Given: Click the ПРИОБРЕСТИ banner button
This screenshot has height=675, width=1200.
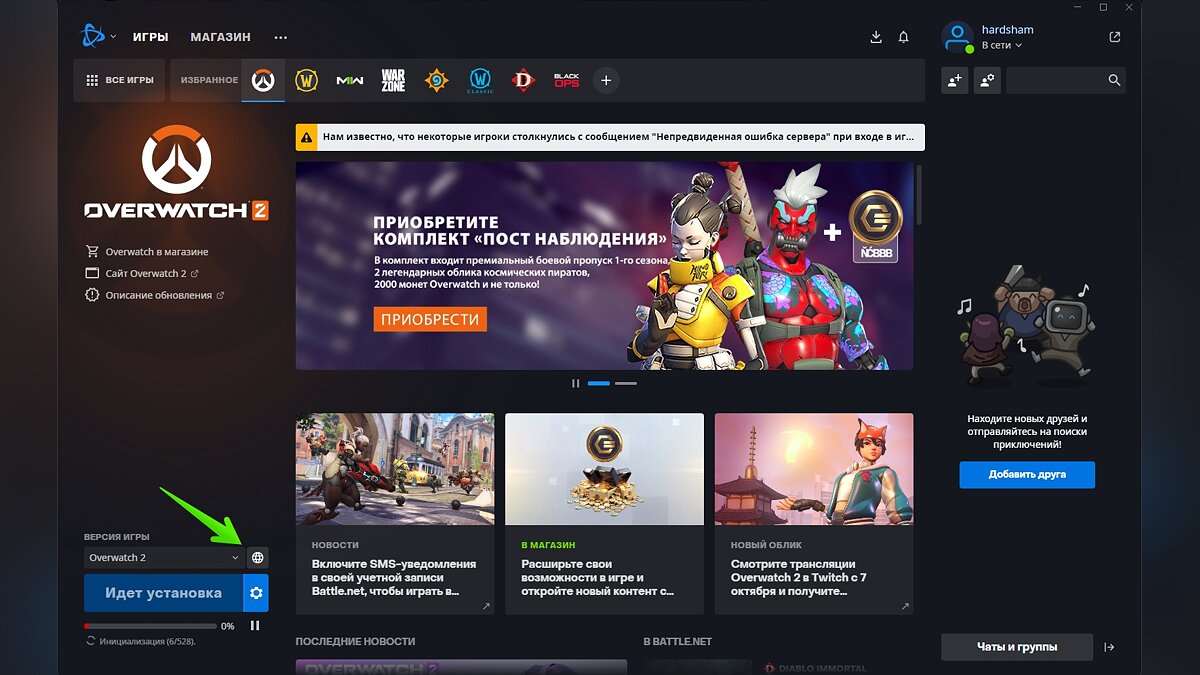Looking at the screenshot, I should coord(431,319).
